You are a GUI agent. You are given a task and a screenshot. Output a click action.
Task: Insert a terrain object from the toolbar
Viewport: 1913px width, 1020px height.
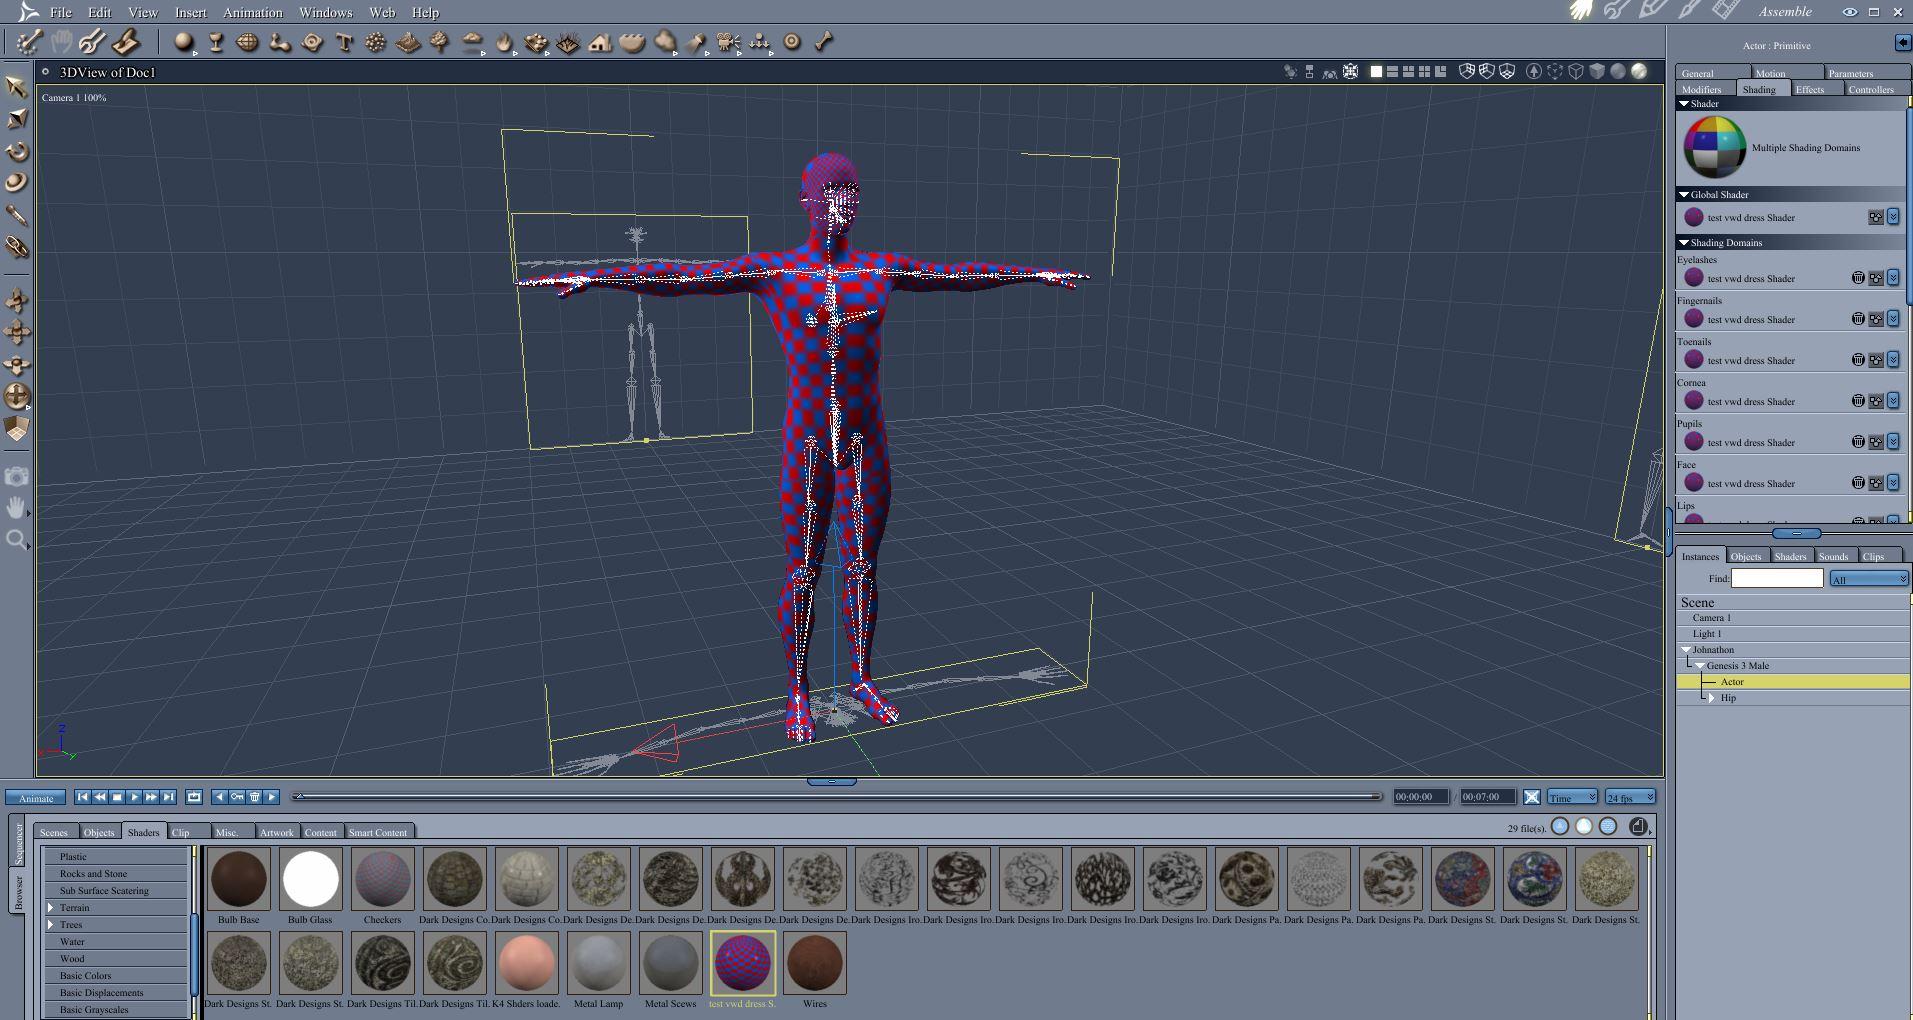pos(408,42)
